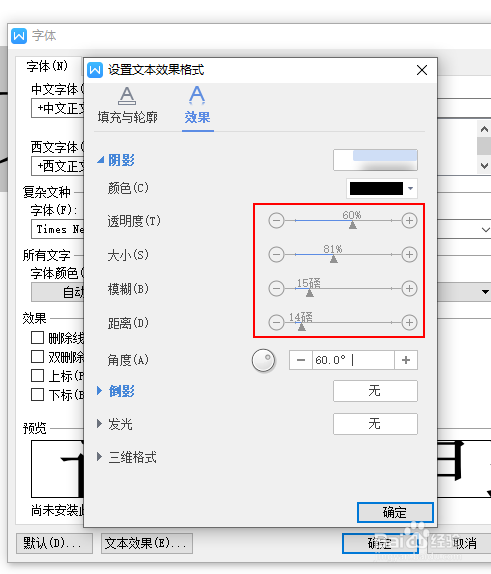Click the 透明度 60% slider handle
Screen dimensions: 491x574
353,225
